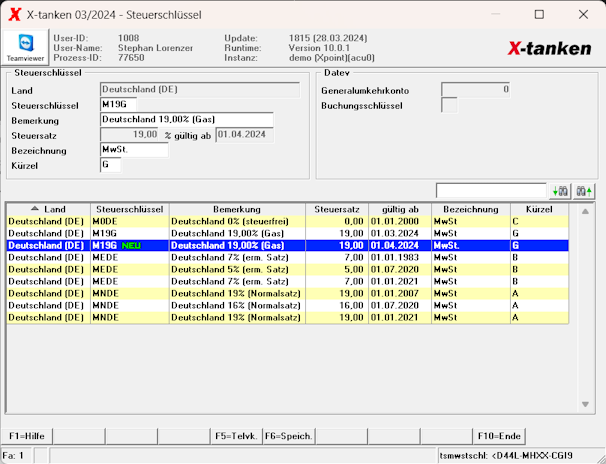Click the green NEU marker in the selected row
This screenshot has width=606, height=464.
pyautogui.click(x=131, y=246)
